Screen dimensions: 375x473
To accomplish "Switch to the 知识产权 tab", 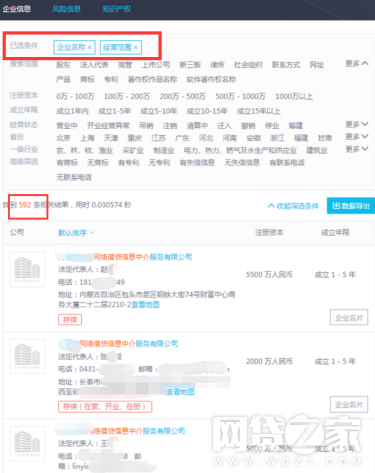I will point(117,9).
